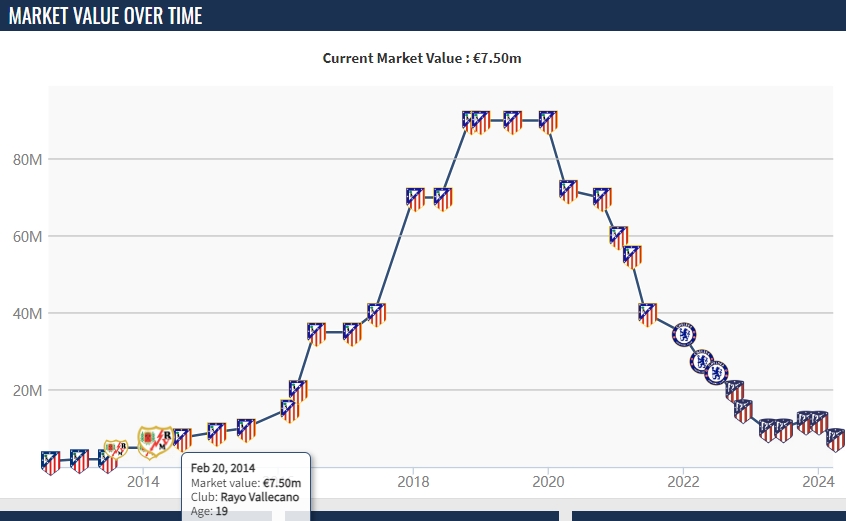Click the 80M y-axis label

pos(27,160)
